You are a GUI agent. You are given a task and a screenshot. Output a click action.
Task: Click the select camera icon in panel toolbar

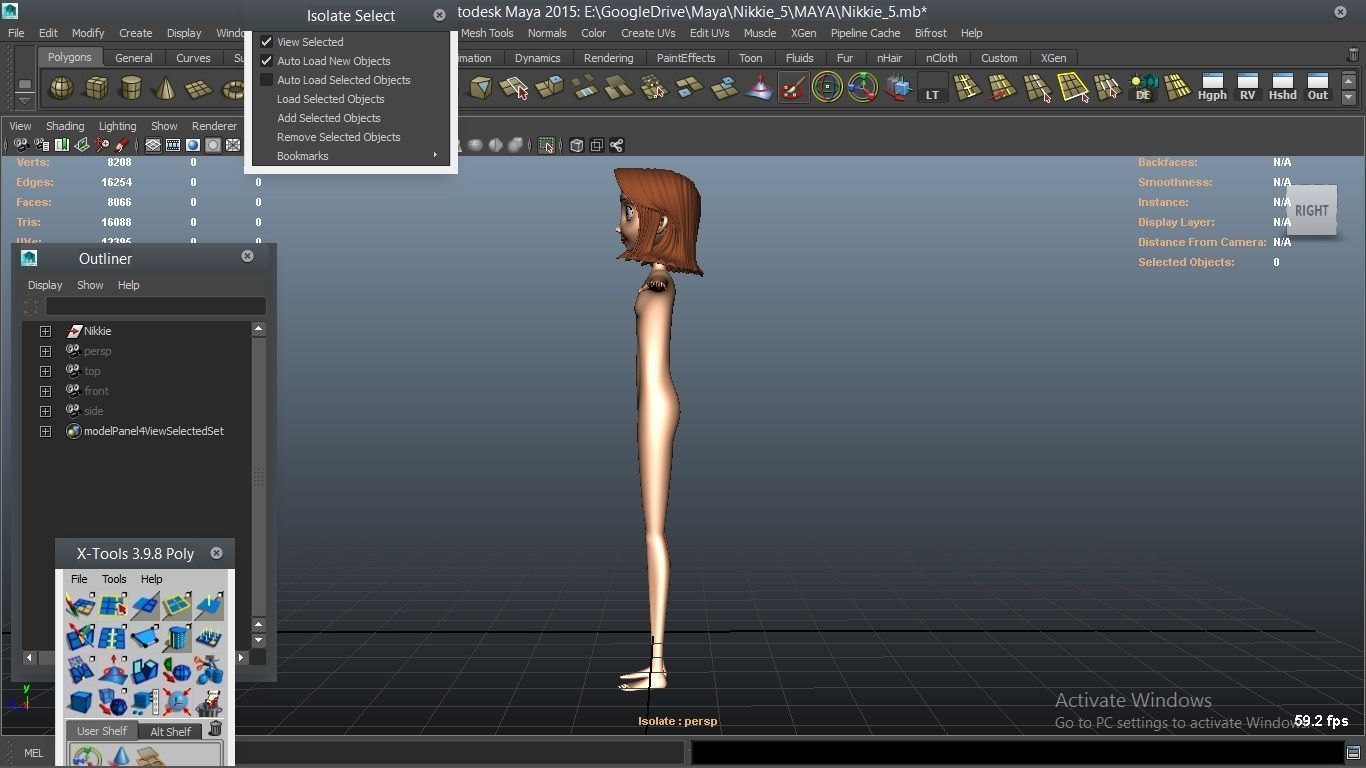click(x=21, y=145)
